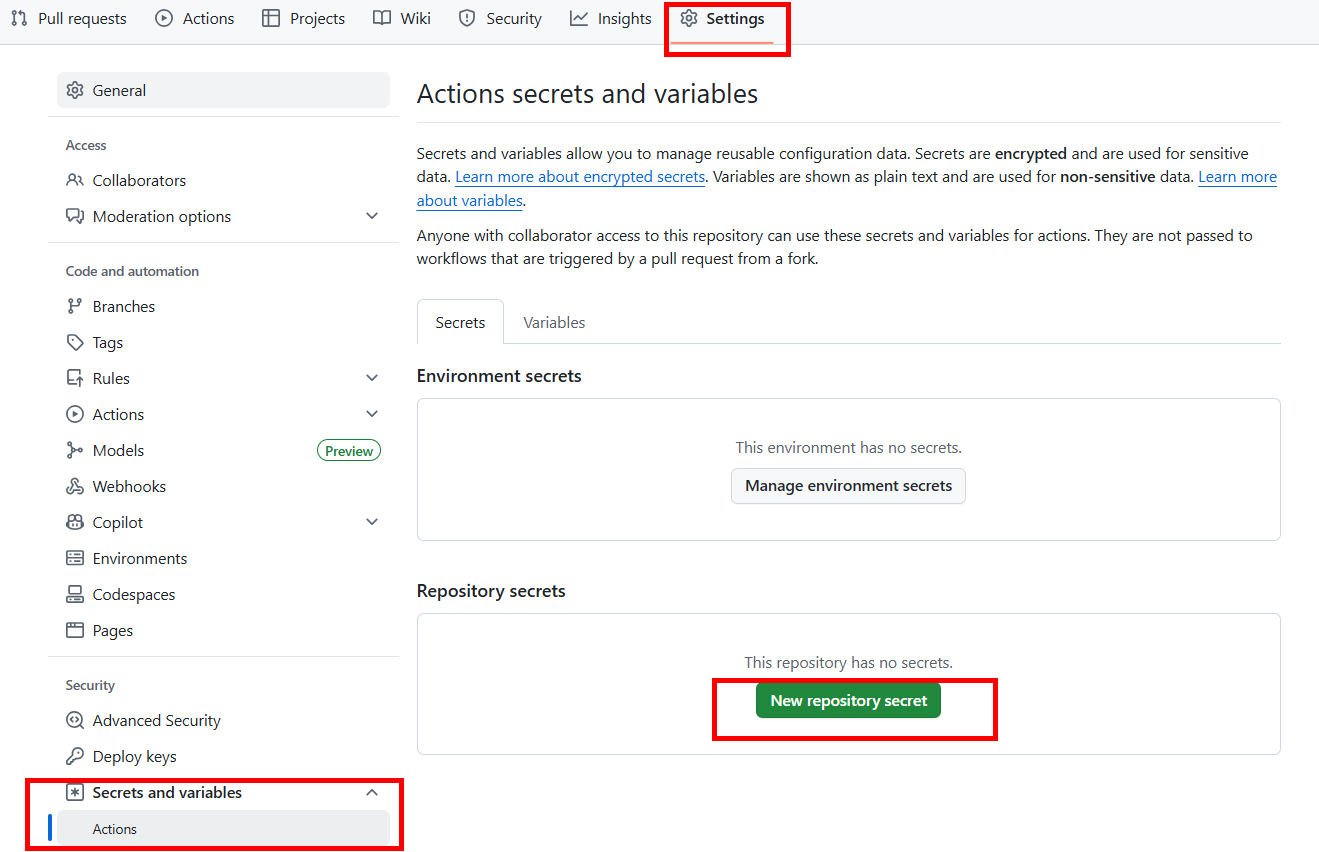The height and width of the screenshot is (852, 1319).
Task: Expand the Moderation options chevron
Action: (x=372, y=216)
